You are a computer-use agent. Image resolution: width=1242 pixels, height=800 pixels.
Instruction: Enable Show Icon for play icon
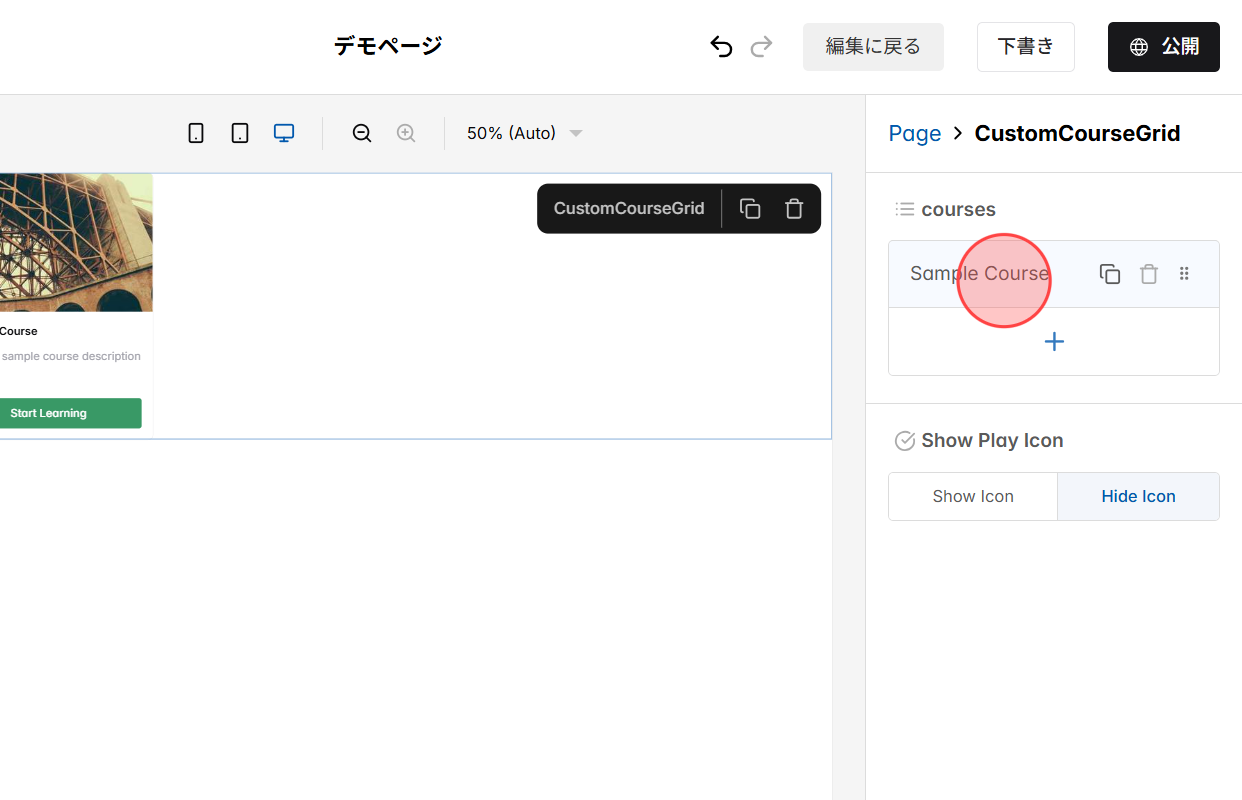tap(972, 496)
